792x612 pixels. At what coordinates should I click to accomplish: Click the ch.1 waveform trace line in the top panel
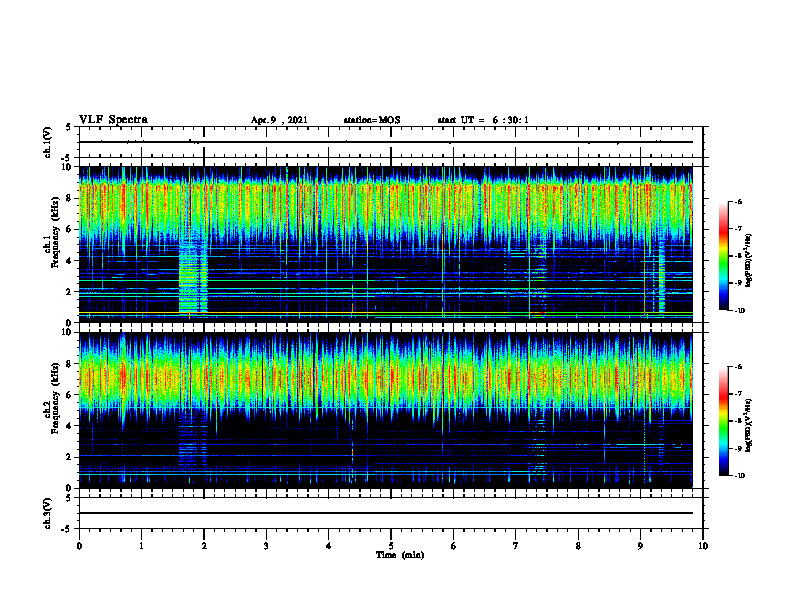click(386, 142)
